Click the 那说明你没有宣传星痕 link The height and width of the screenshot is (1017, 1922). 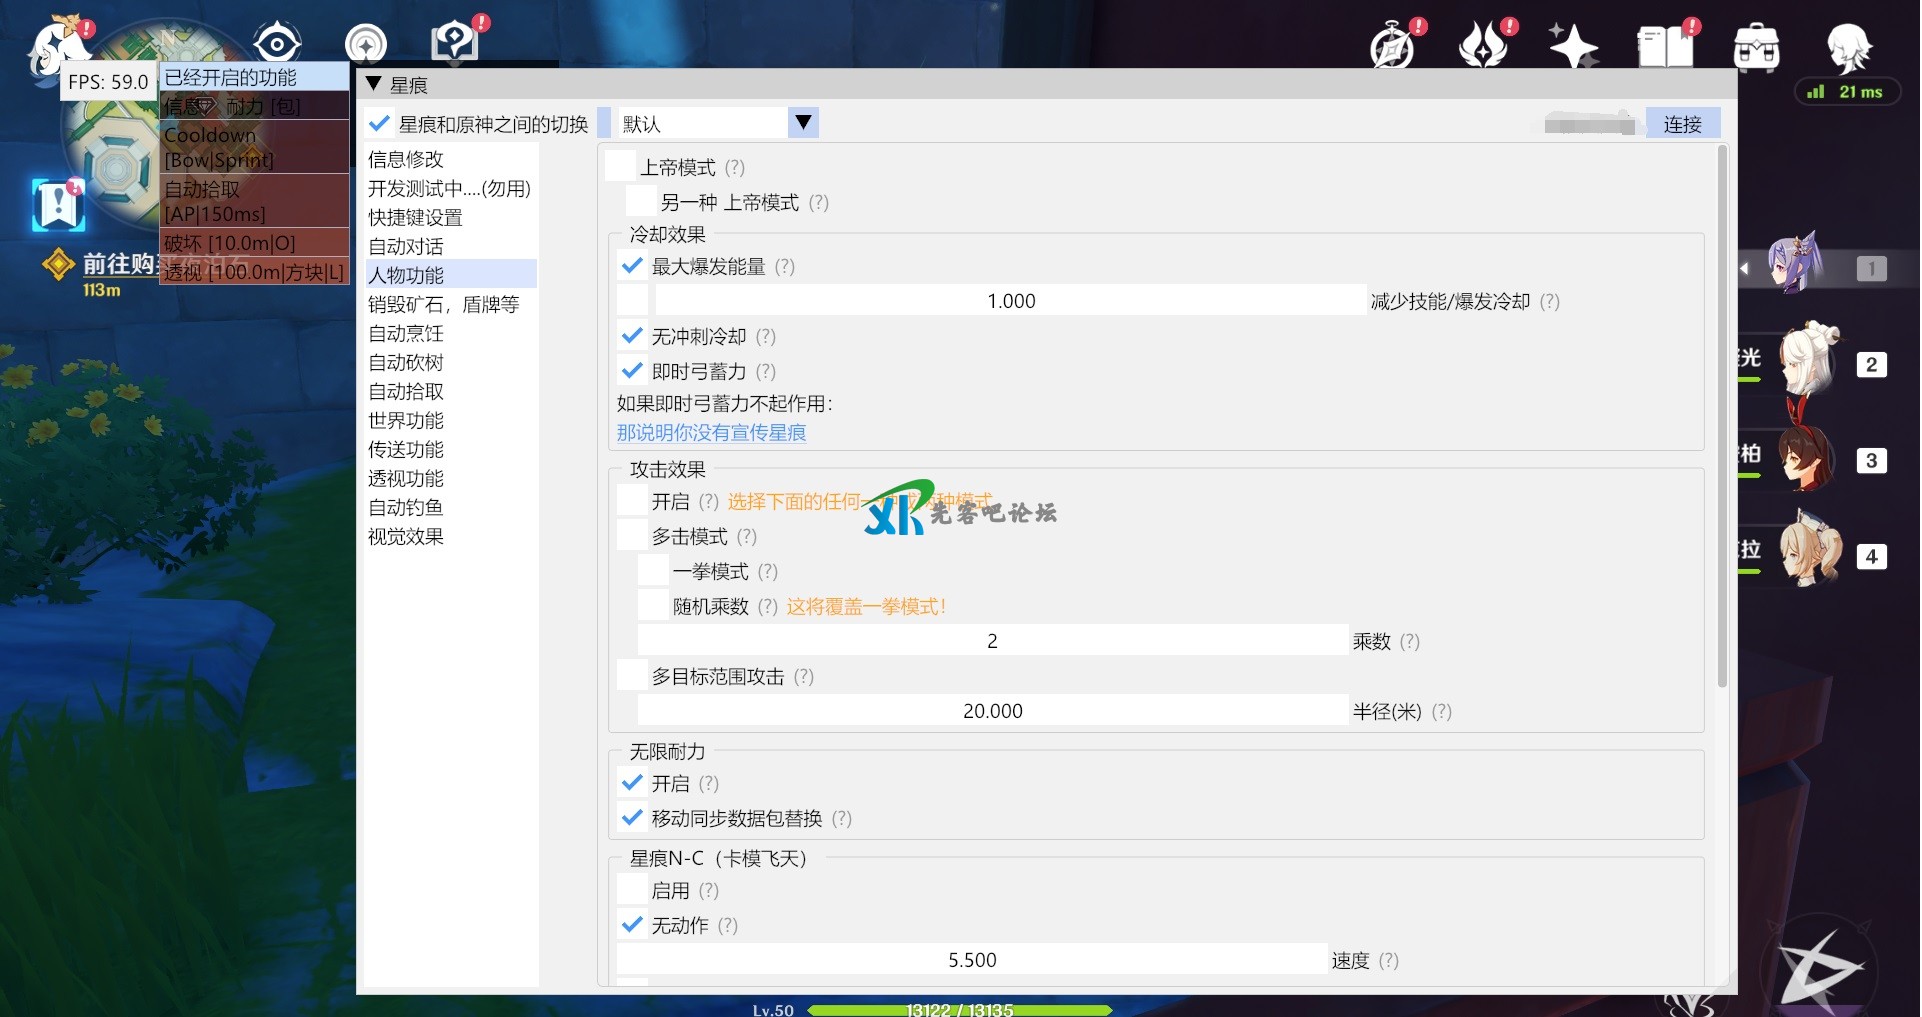(x=711, y=432)
